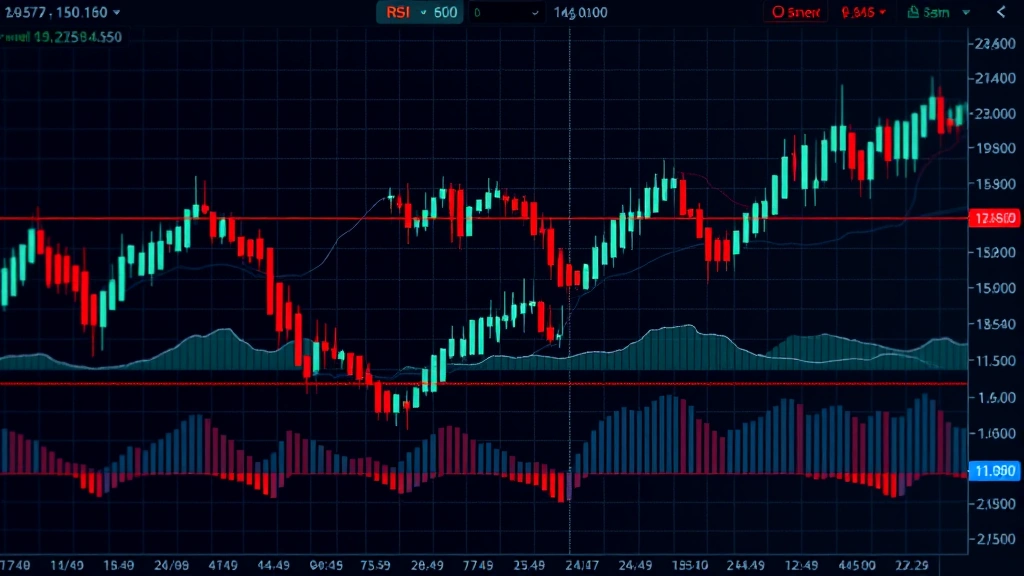Toggle the horizontal red resistance line
1024x576 pixels.
pyautogui.click(x=500, y=218)
